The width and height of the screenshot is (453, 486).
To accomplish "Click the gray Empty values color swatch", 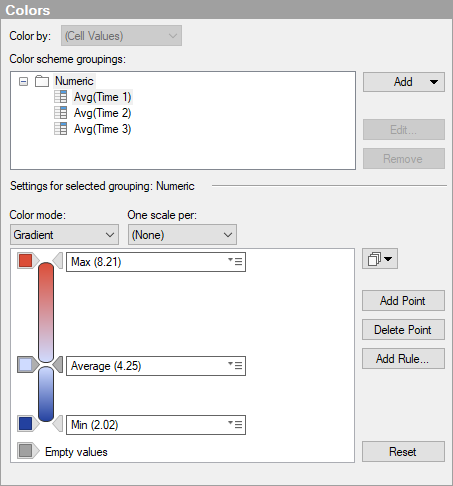I will pos(26,451).
